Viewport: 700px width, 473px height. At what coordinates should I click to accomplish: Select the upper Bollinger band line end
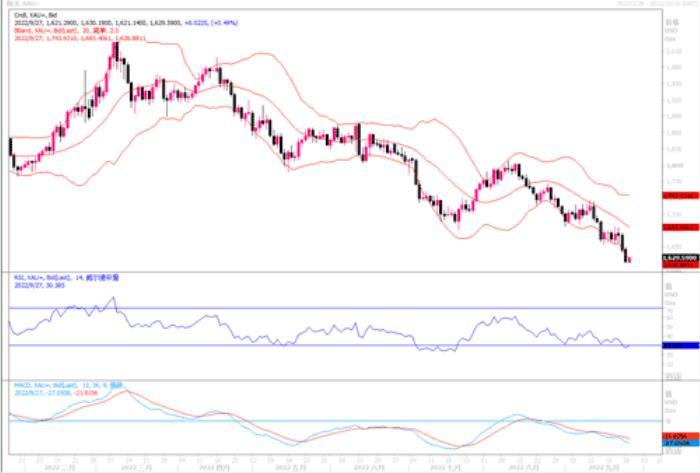[627, 194]
